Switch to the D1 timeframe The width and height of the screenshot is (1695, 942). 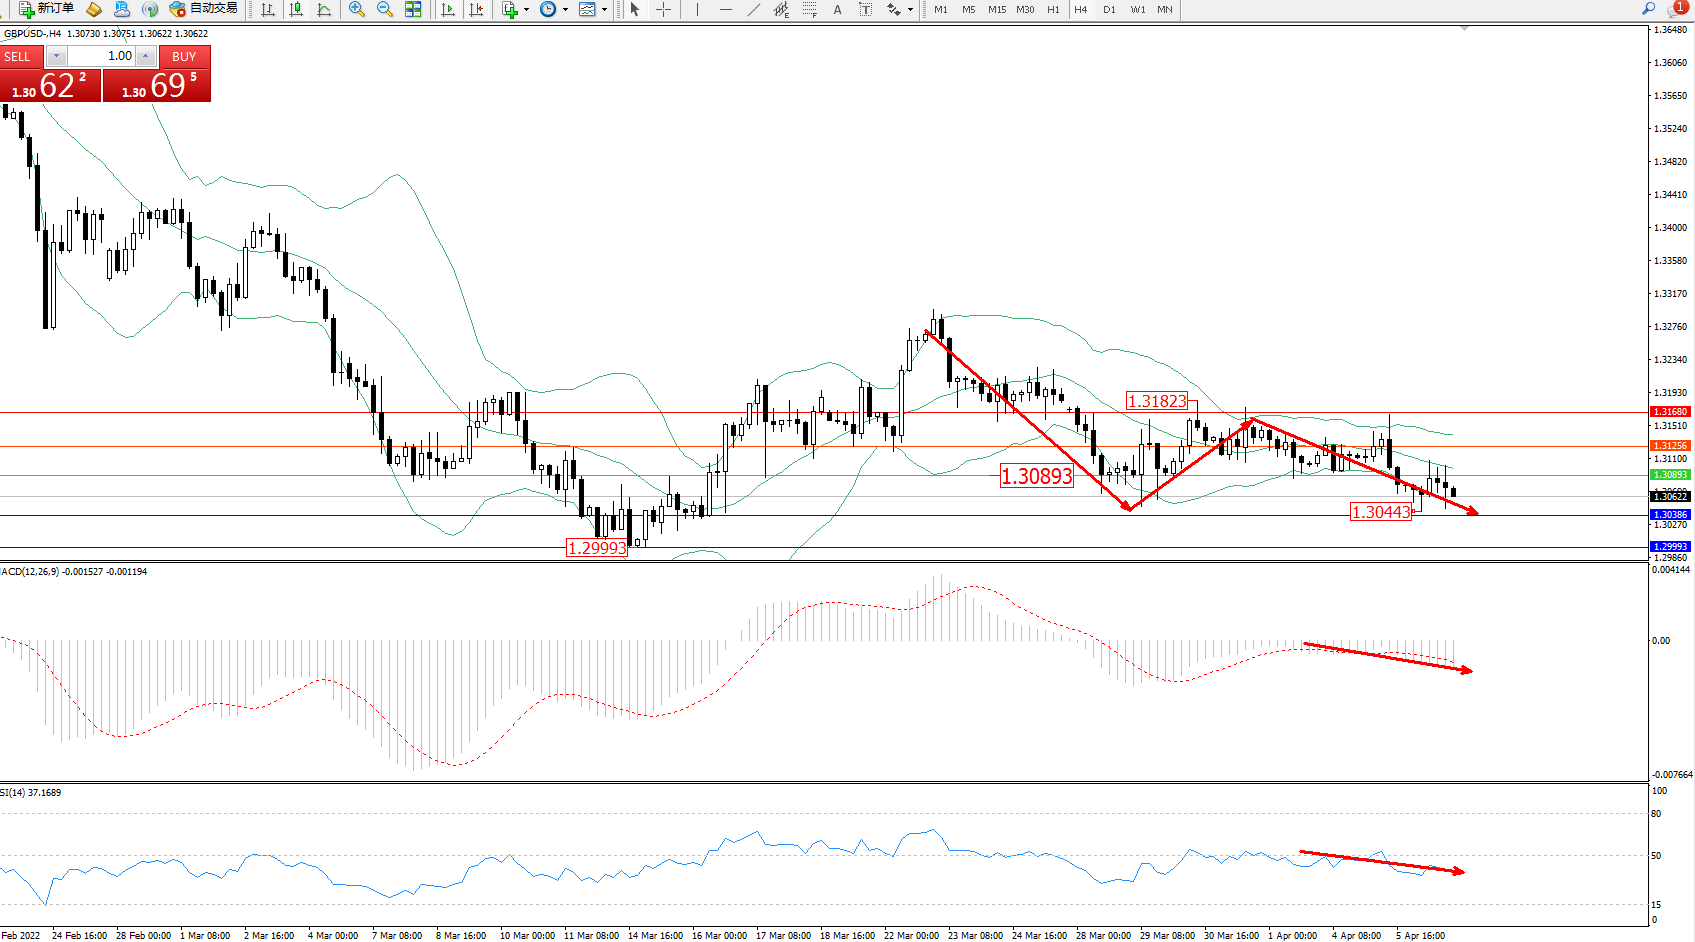[x=1109, y=9]
